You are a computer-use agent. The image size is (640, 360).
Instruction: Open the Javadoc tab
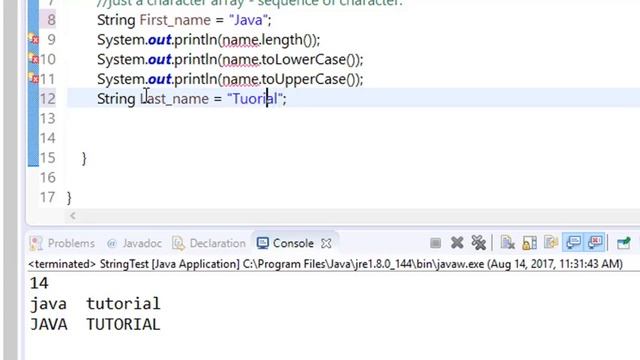point(134,243)
